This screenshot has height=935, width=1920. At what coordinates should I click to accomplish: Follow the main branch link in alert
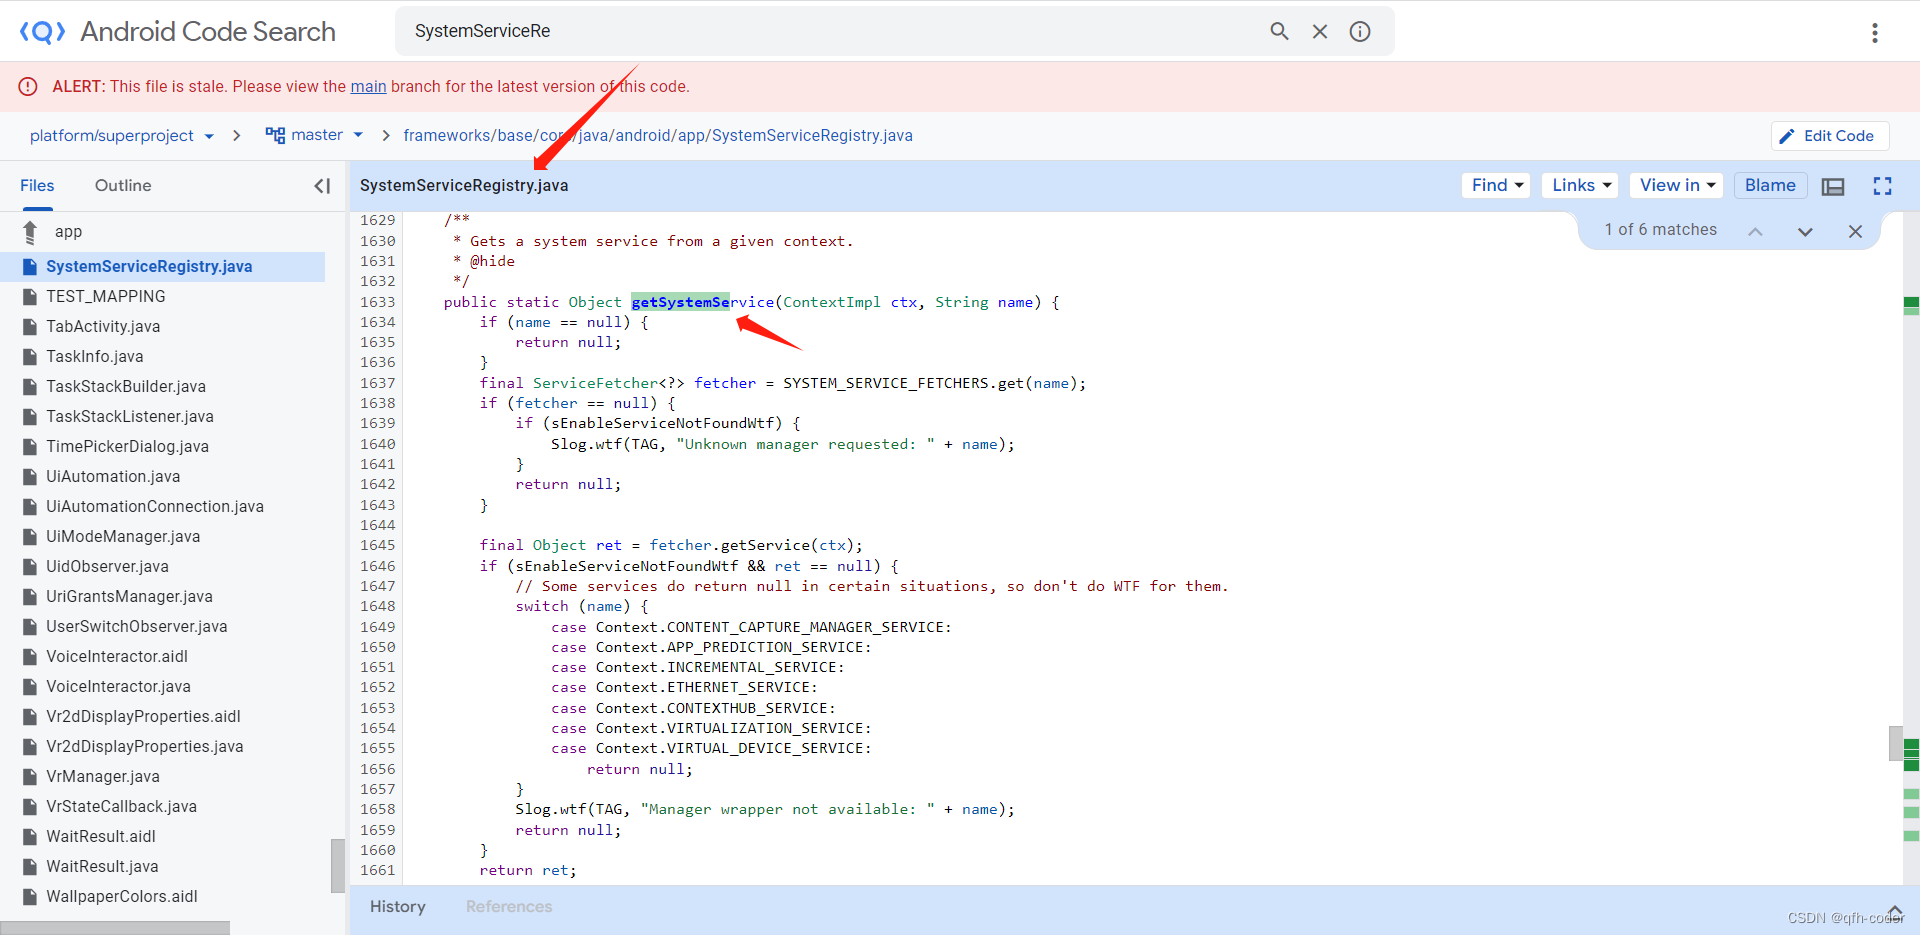(368, 87)
